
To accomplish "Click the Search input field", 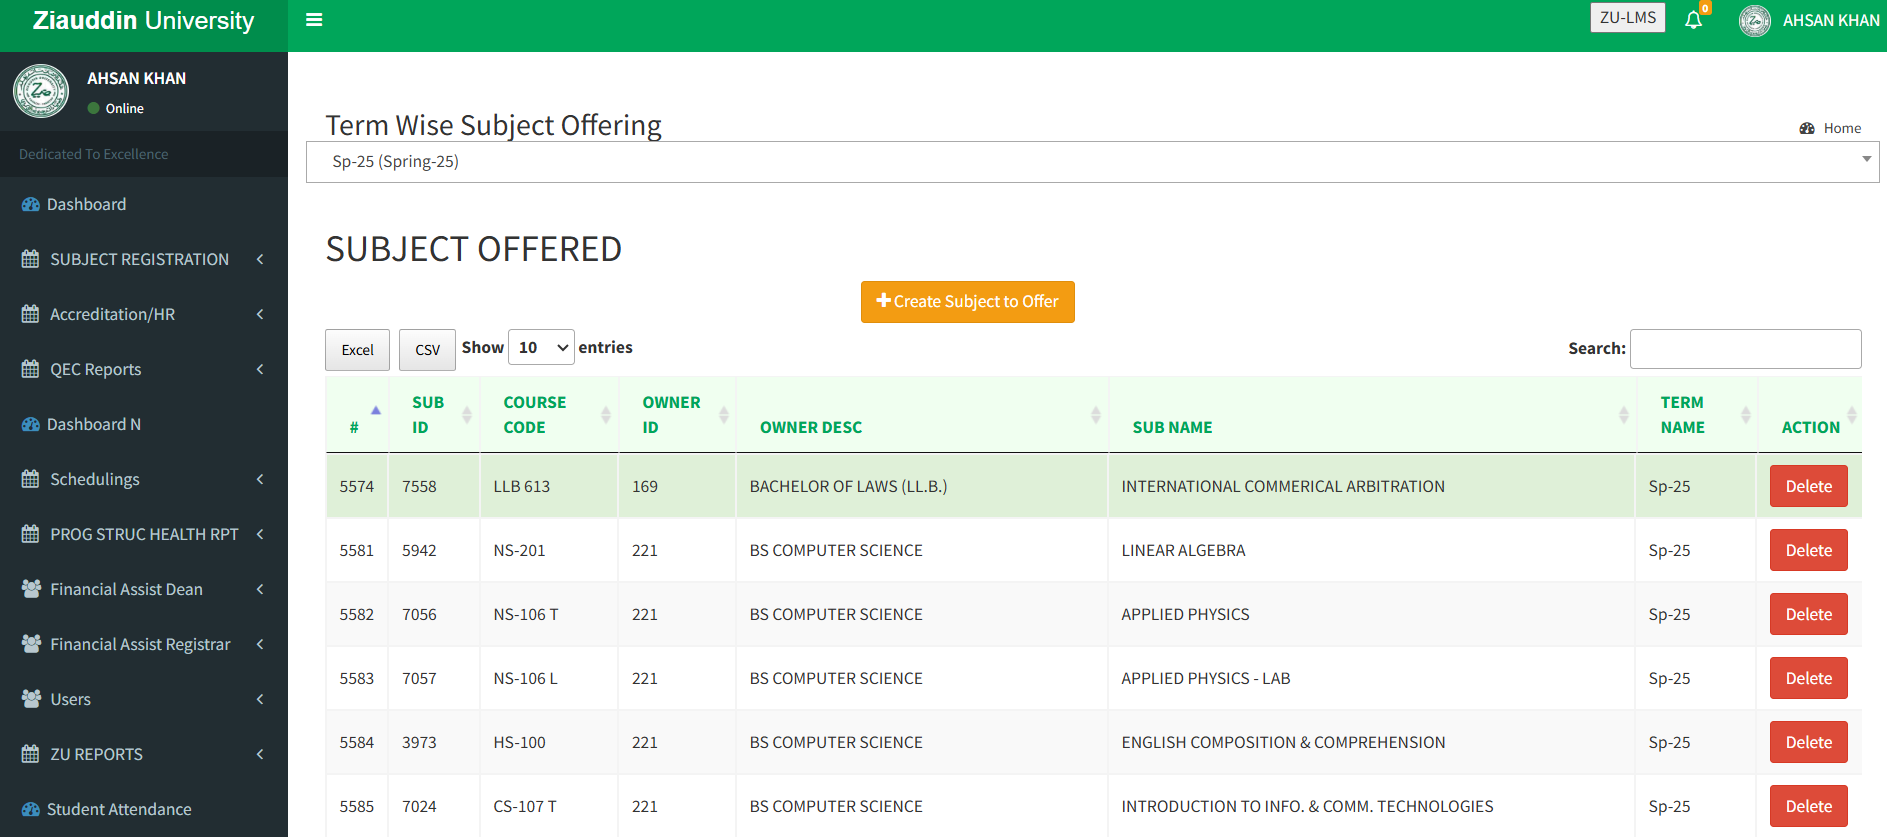I will point(1745,349).
